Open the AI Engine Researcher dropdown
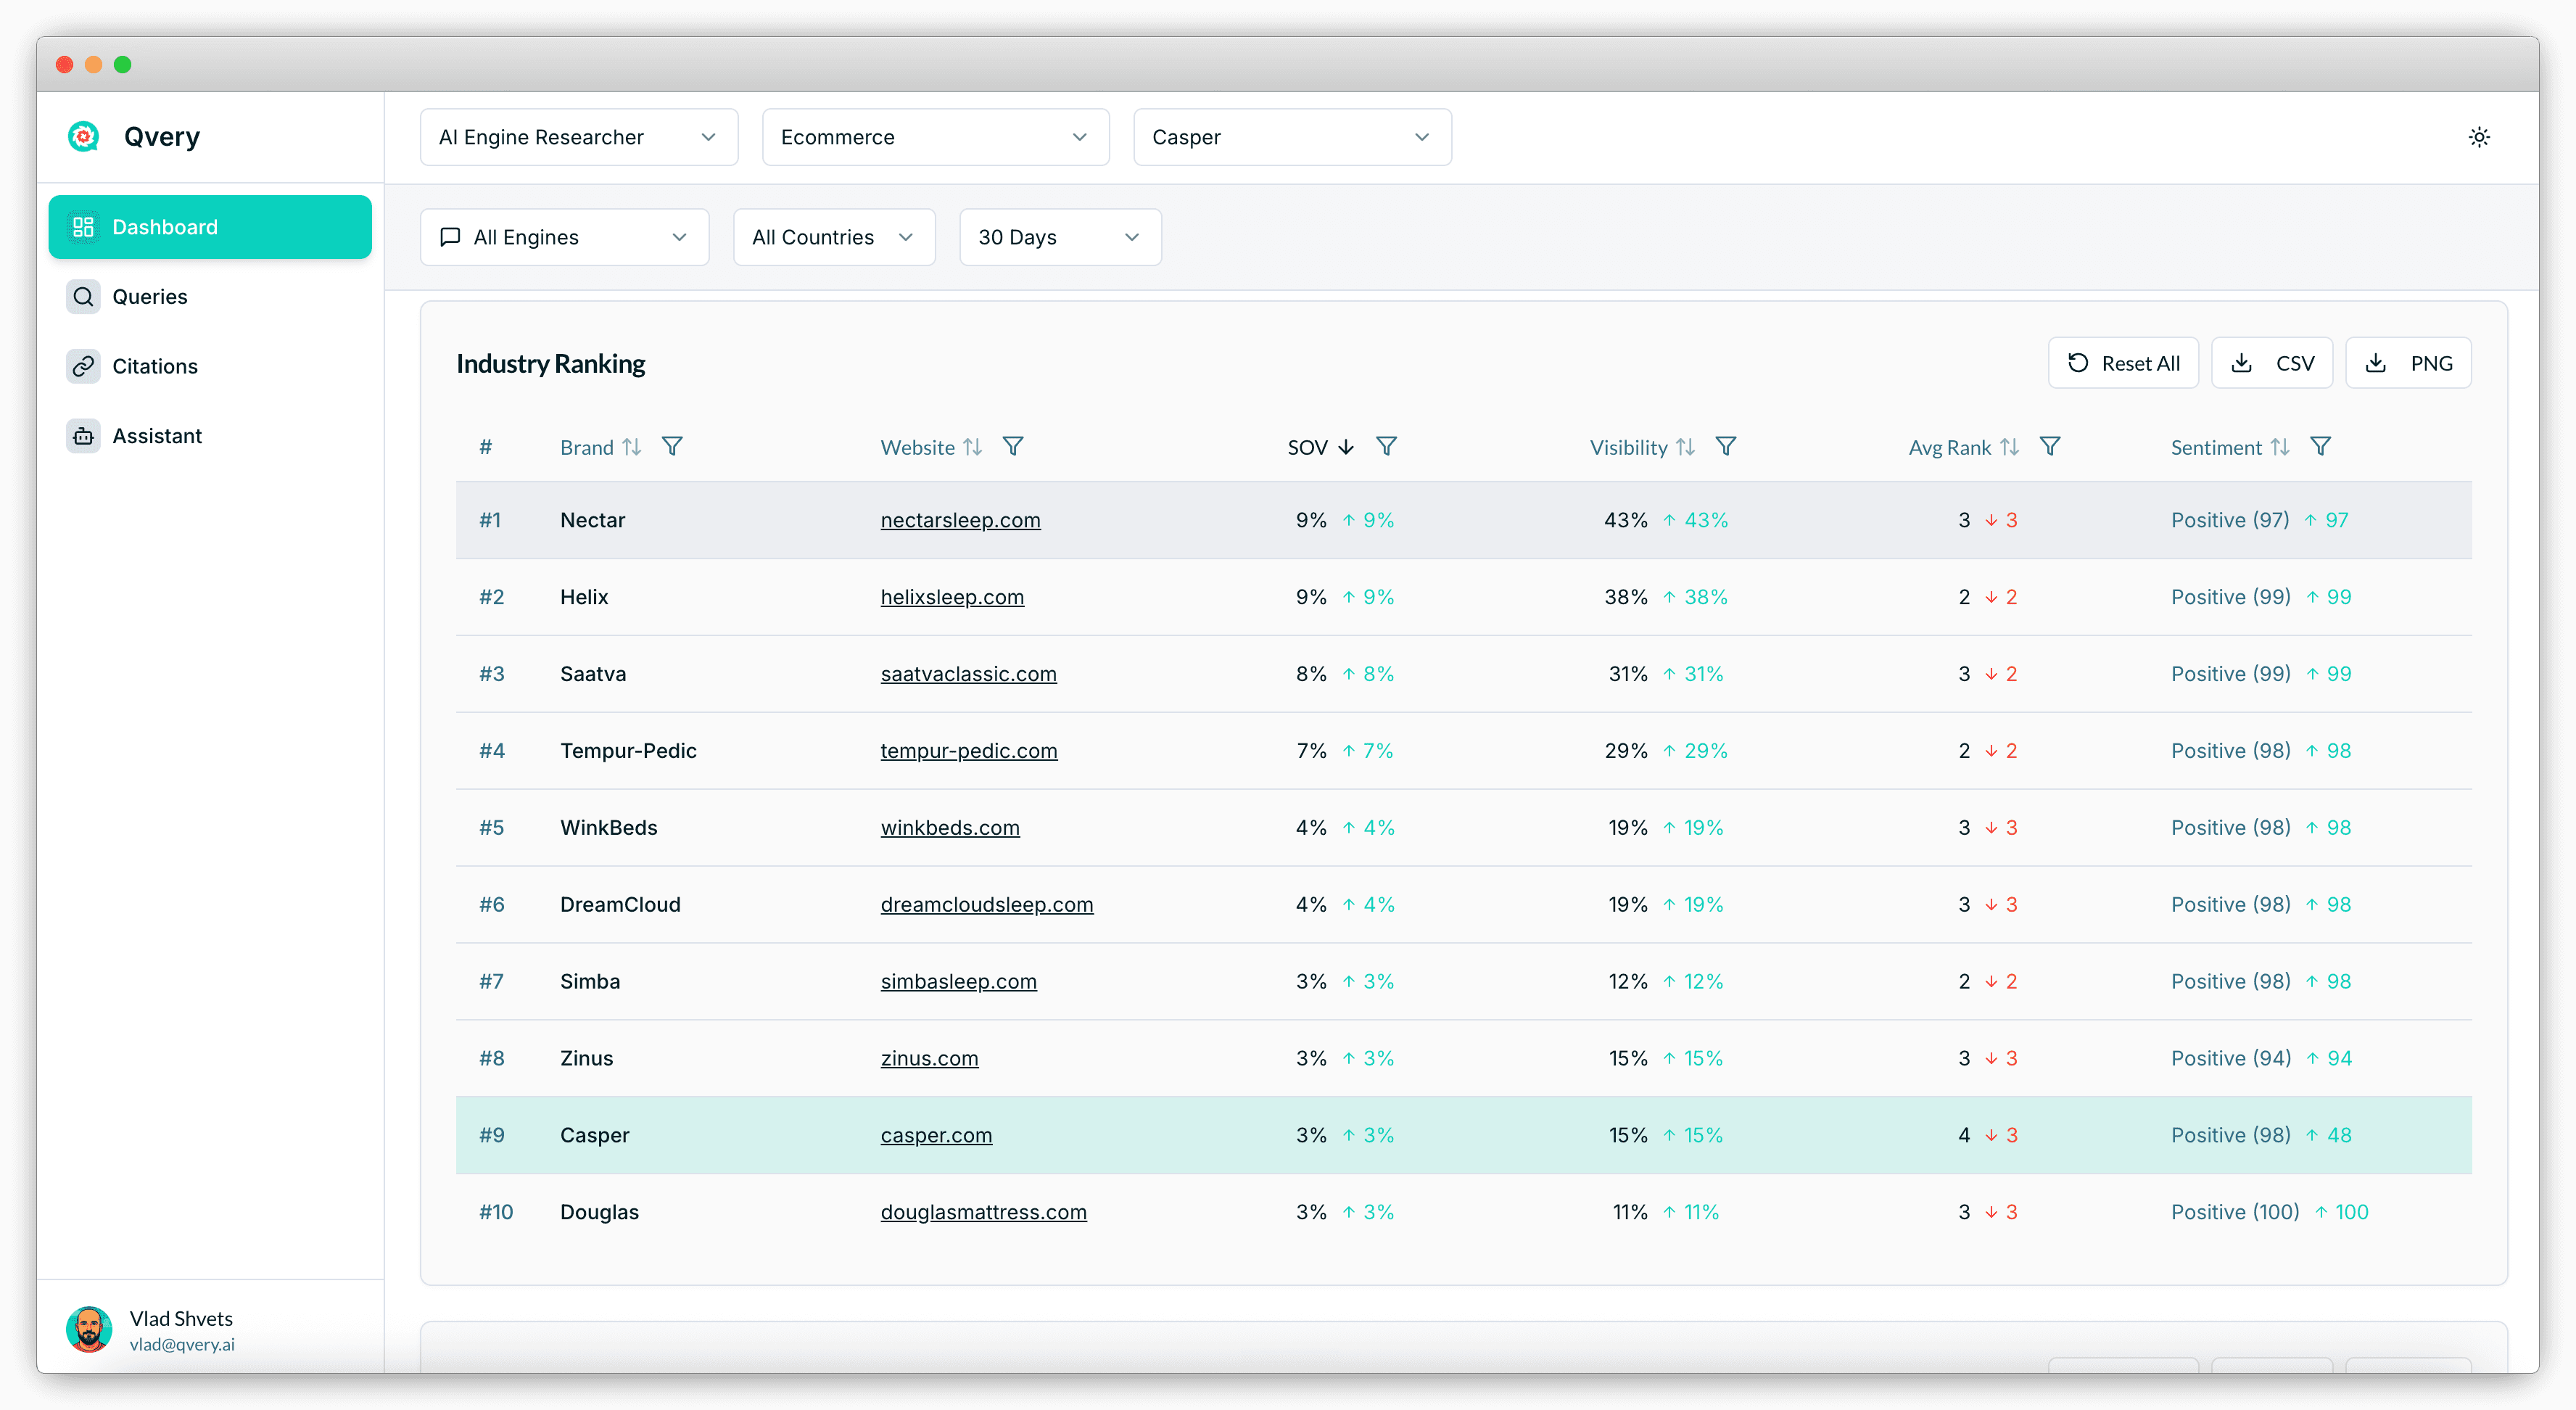Image resolution: width=2576 pixels, height=1410 pixels. click(x=579, y=137)
